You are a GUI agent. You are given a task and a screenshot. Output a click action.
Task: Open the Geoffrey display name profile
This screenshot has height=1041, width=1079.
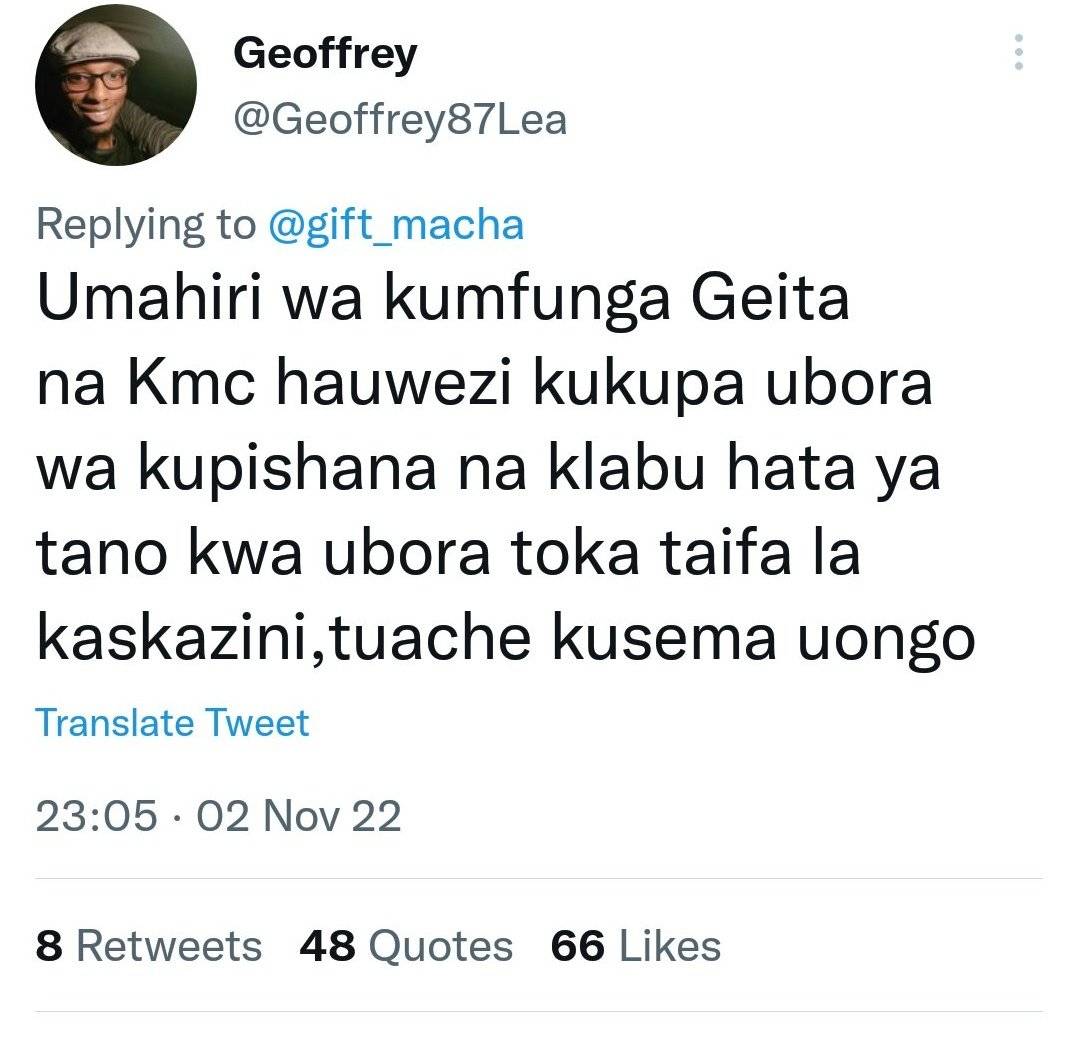[x=325, y=54]
